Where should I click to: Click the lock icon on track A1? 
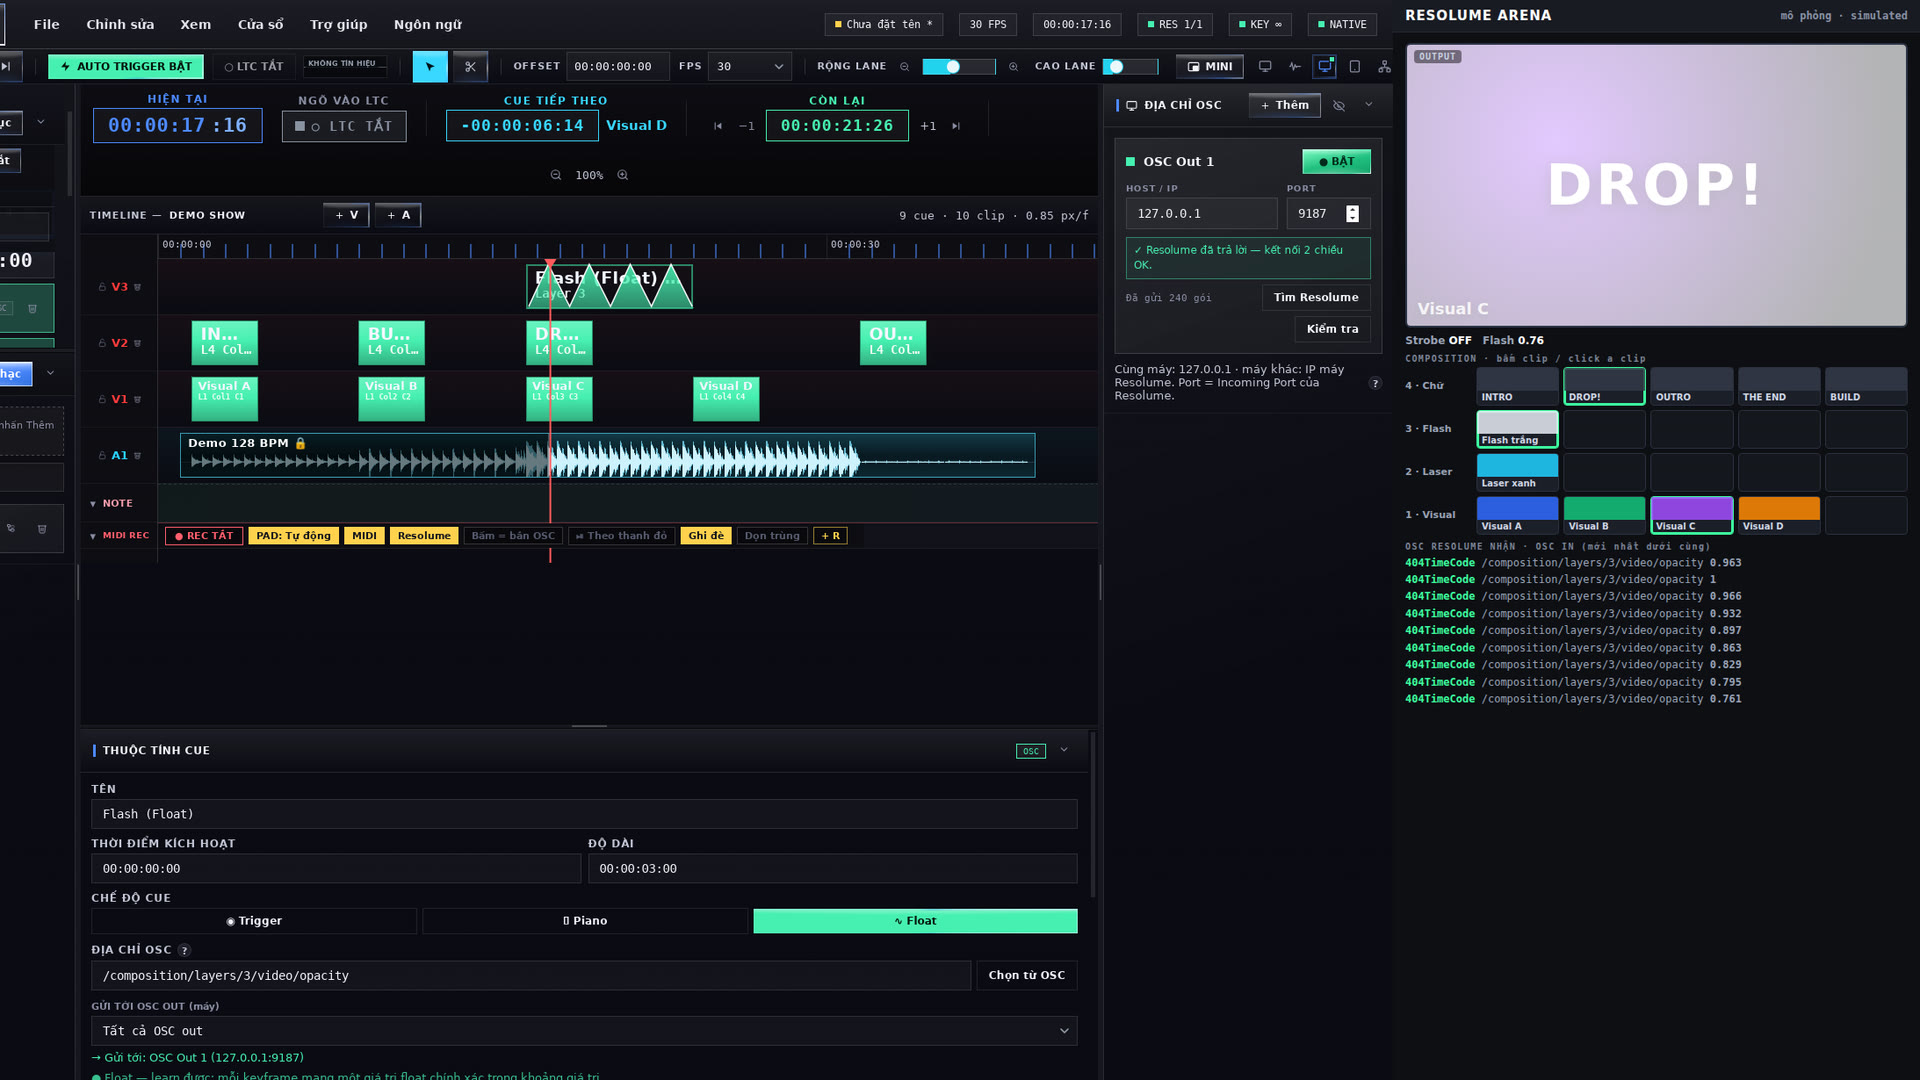[102, 455]
